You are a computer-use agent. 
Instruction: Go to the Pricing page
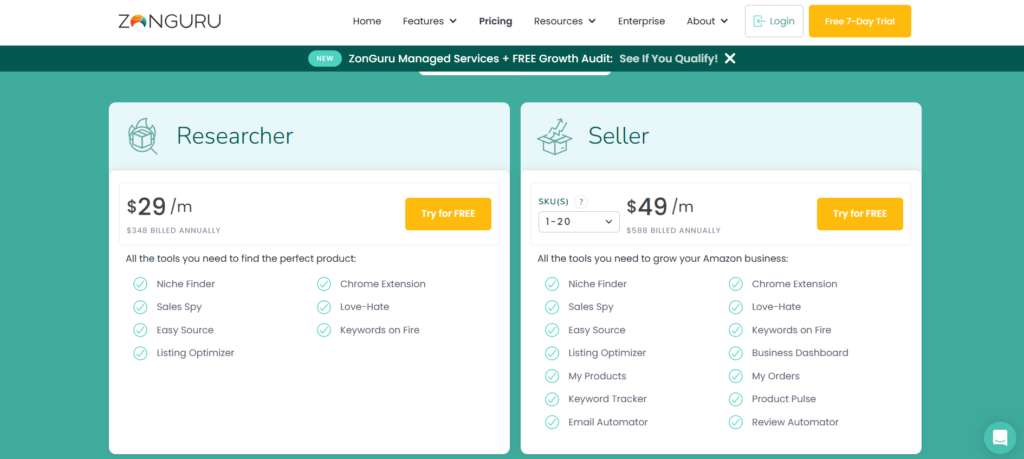pyautogui.click(x=495, y=21)
